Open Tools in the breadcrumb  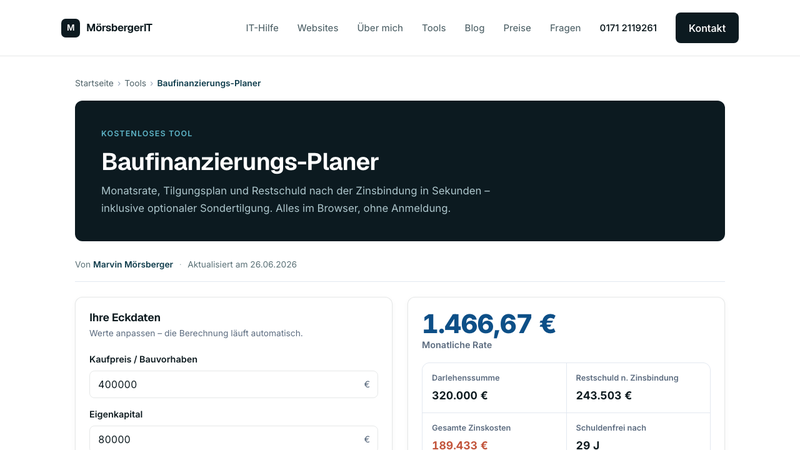pos(135,83)
